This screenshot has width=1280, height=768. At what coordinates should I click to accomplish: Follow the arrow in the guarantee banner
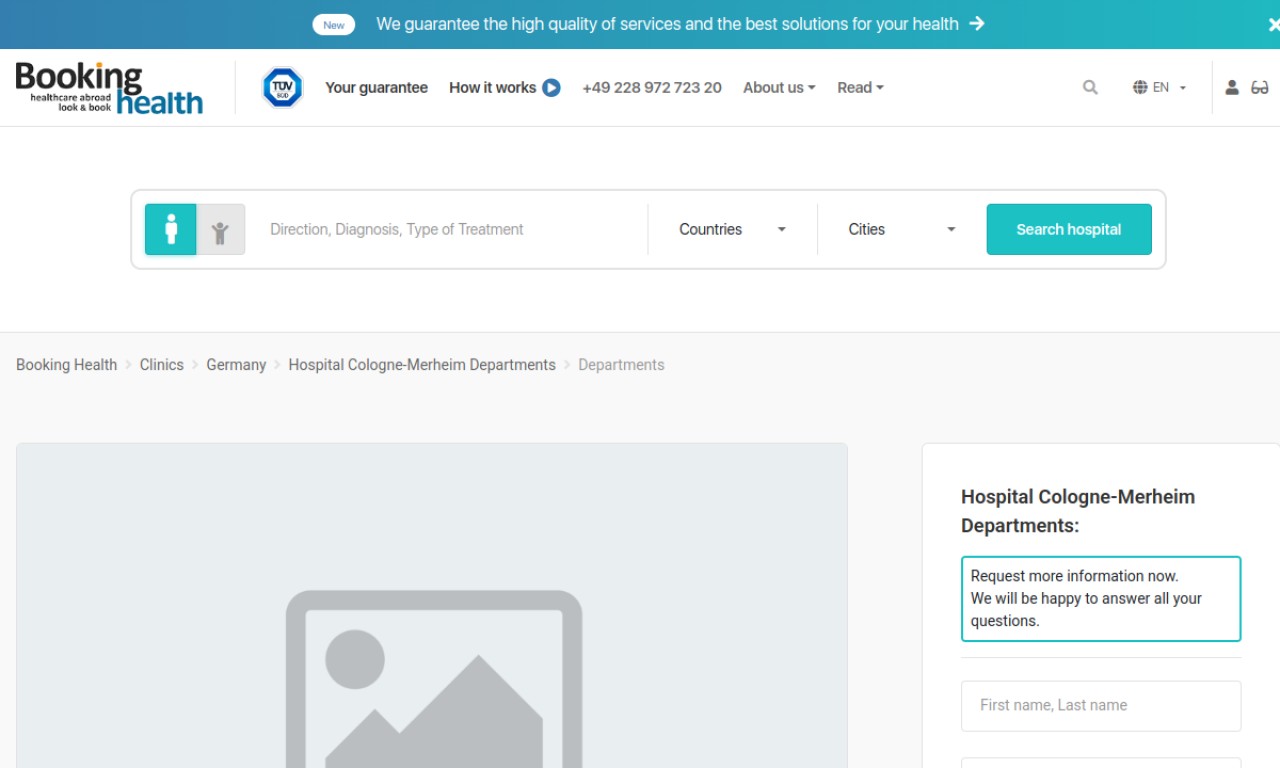coord(977,24)
